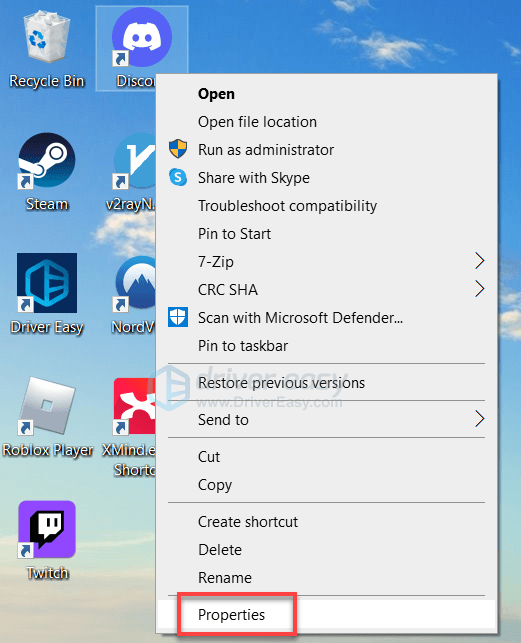Open the 7-Zip menu entry

pyautogui.click(x=327, y=262)
